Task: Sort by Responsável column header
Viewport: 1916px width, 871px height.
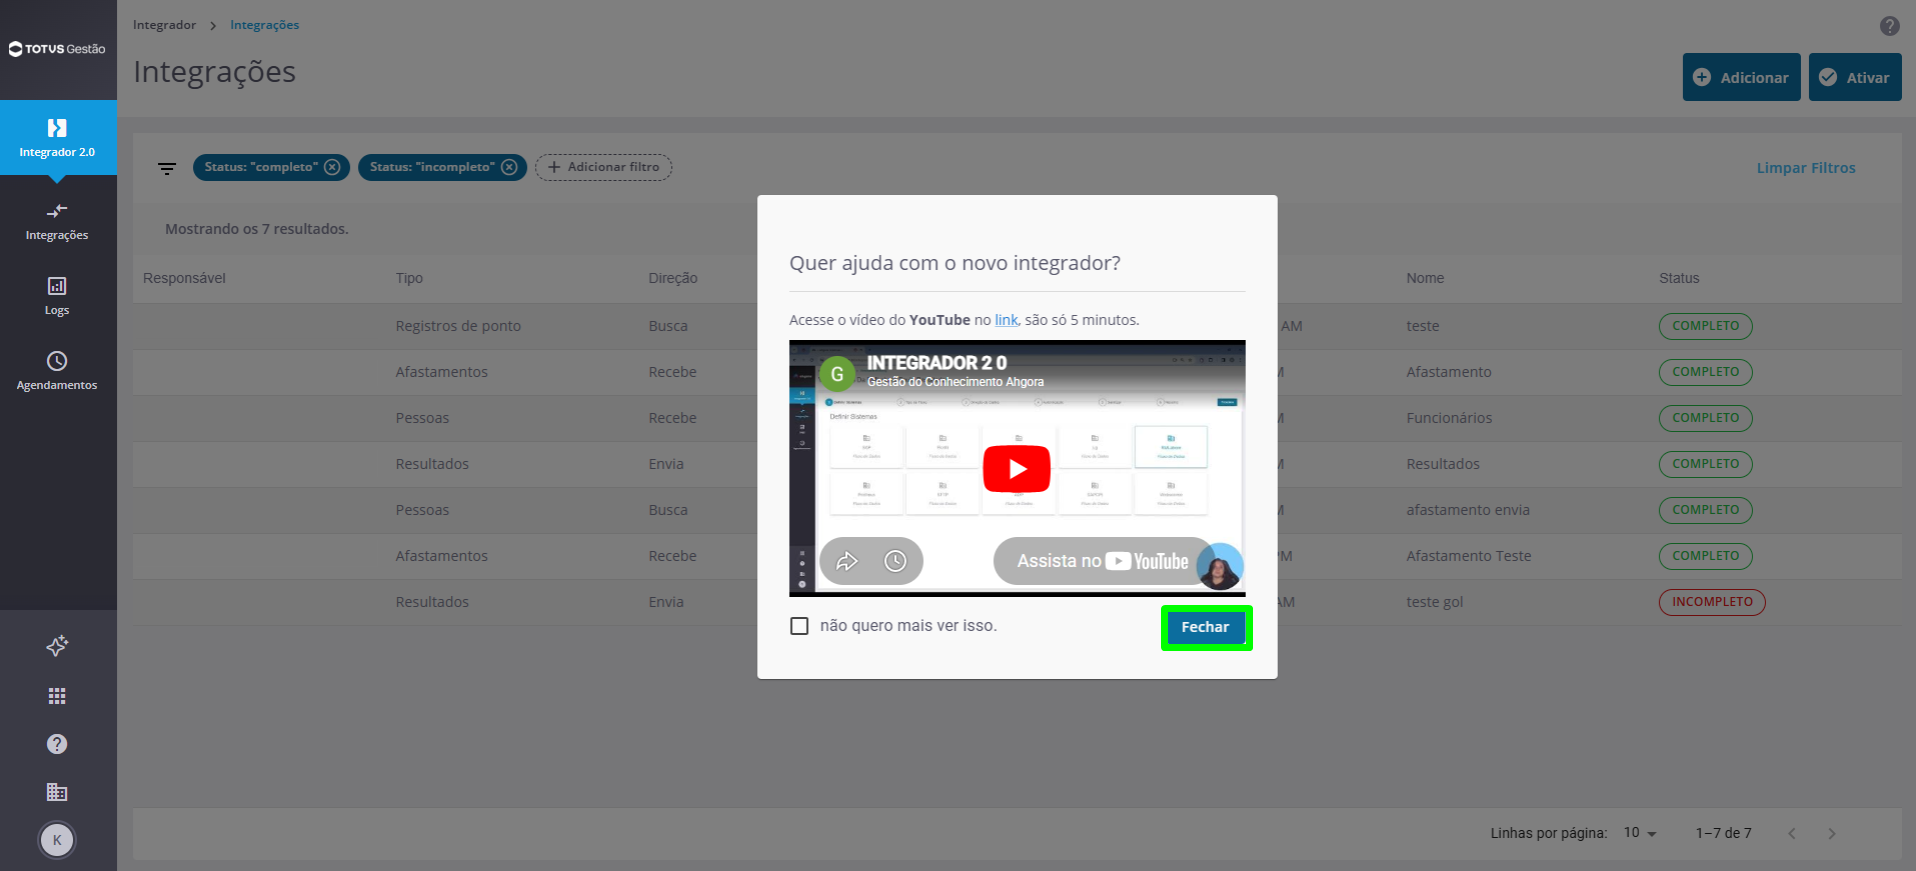Action: [184, 278]
